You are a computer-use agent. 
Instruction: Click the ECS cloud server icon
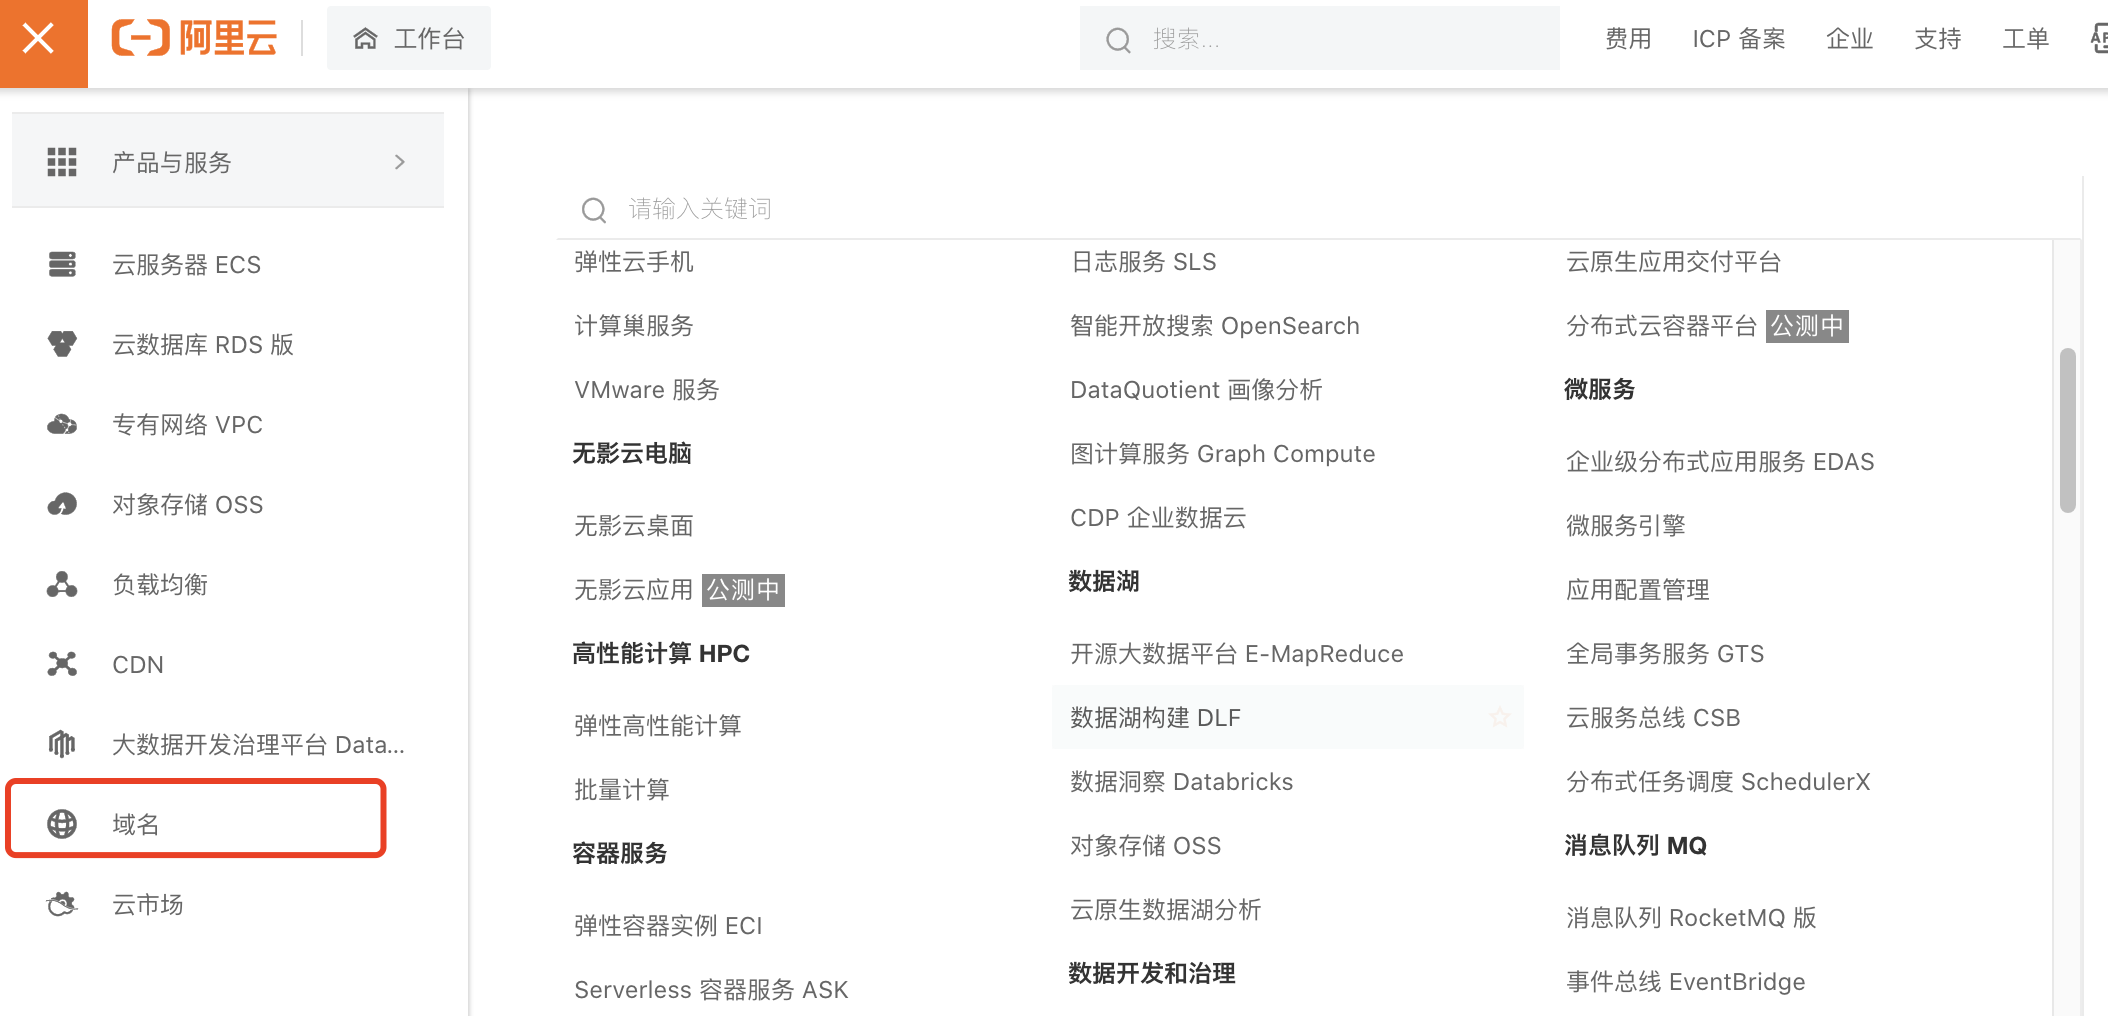tap(62, 264)
